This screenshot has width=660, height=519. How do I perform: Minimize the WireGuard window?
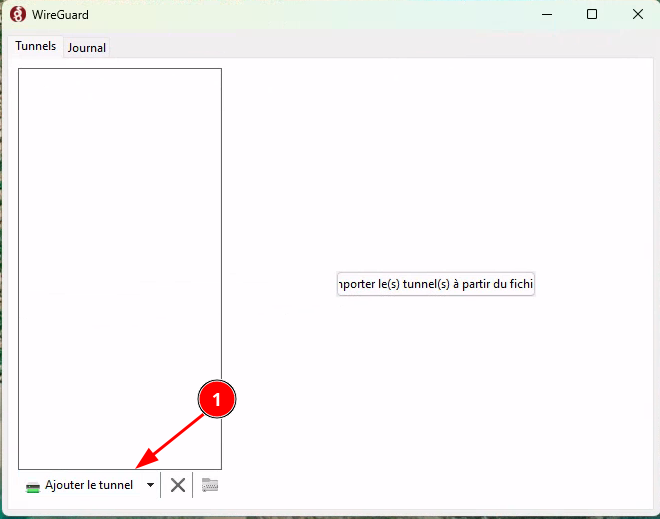(546, 14)
